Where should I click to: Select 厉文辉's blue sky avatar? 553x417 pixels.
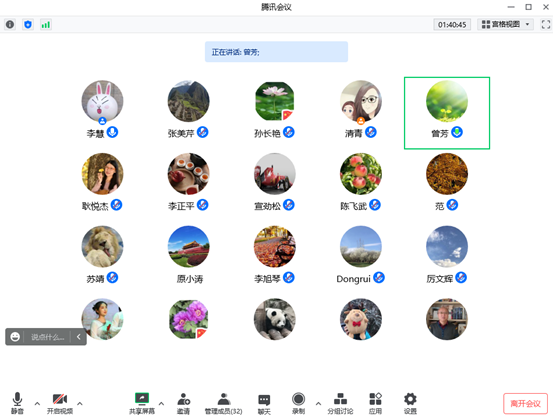(x=447, y=247)
